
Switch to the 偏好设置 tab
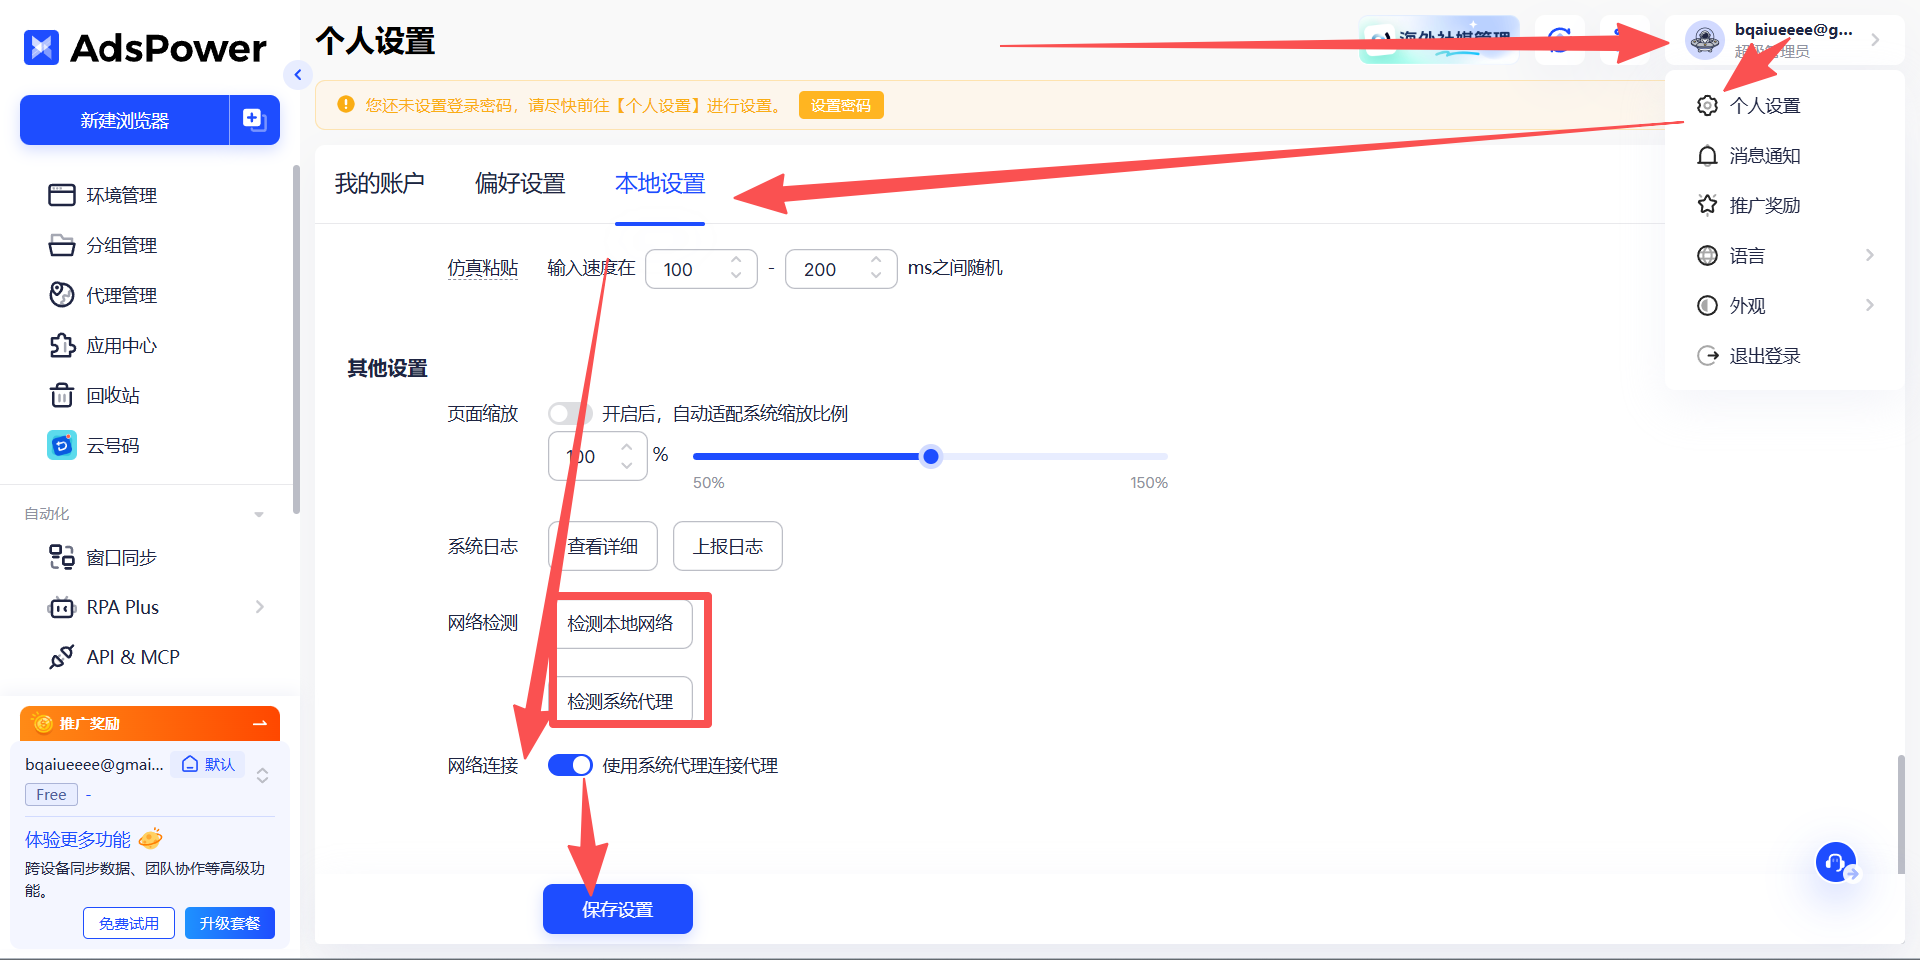[x=520, y=183]
